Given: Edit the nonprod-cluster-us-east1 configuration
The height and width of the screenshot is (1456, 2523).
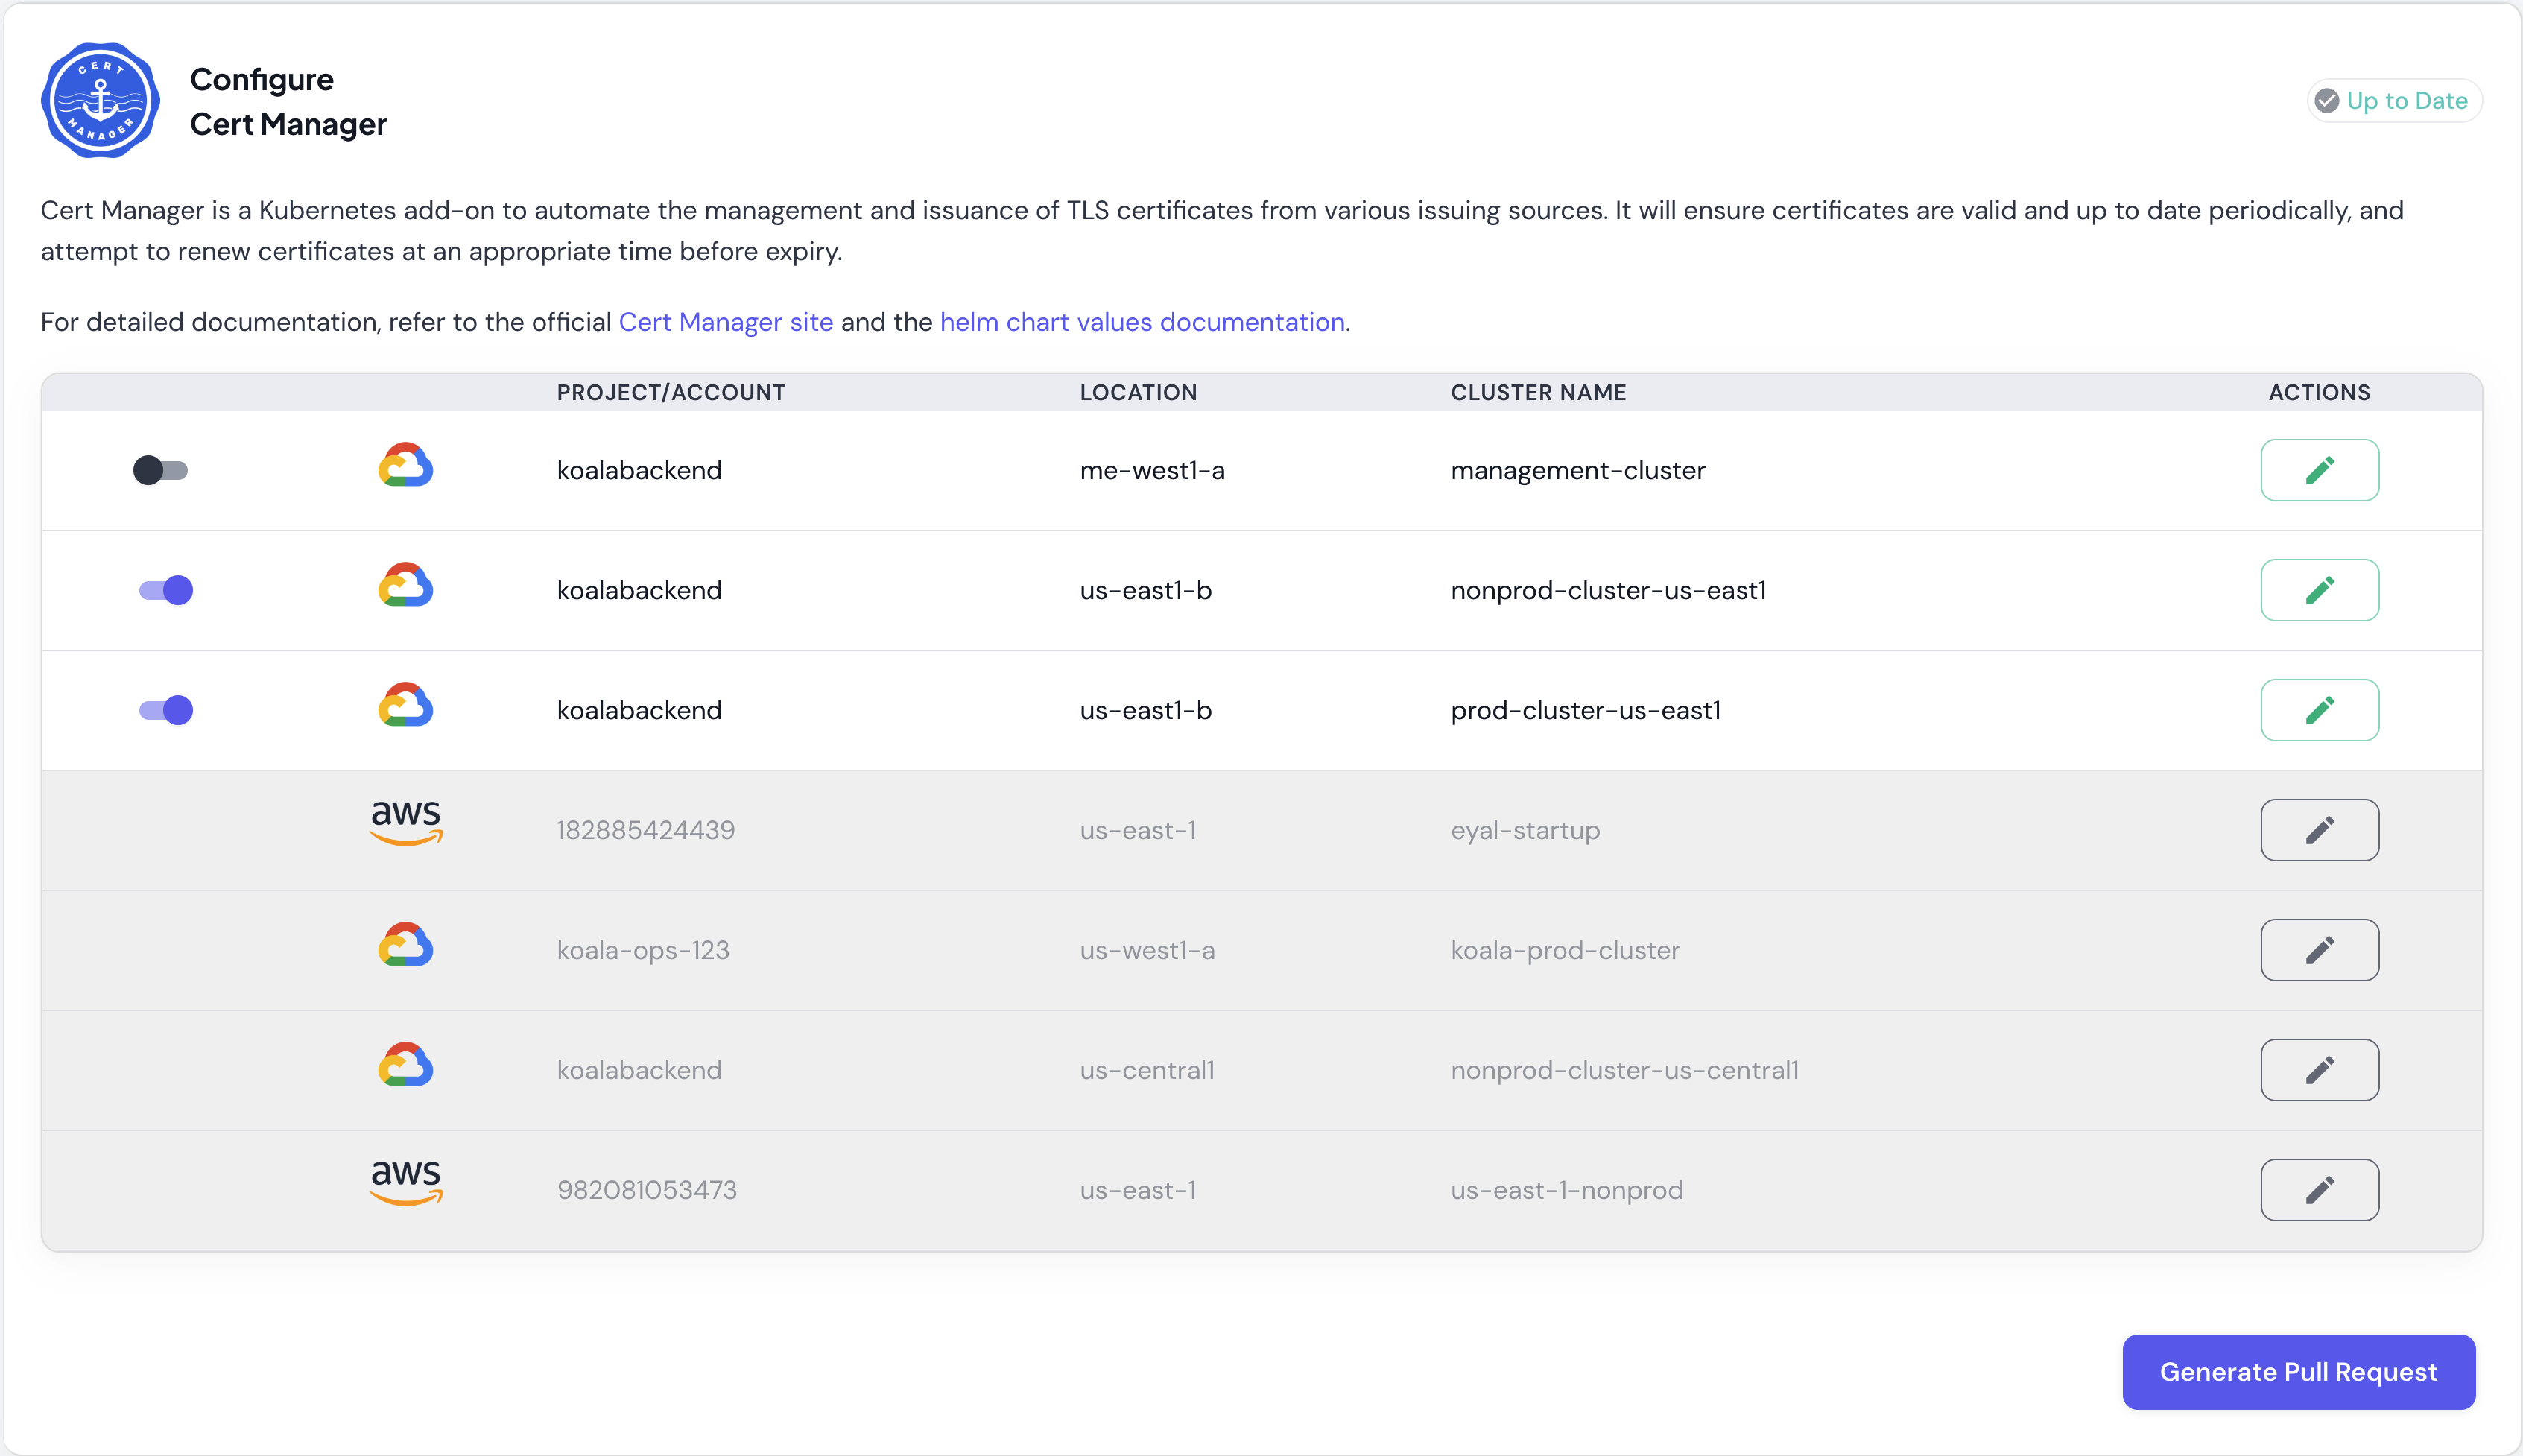Looking at the screenshot, I should click(2319, 589).
